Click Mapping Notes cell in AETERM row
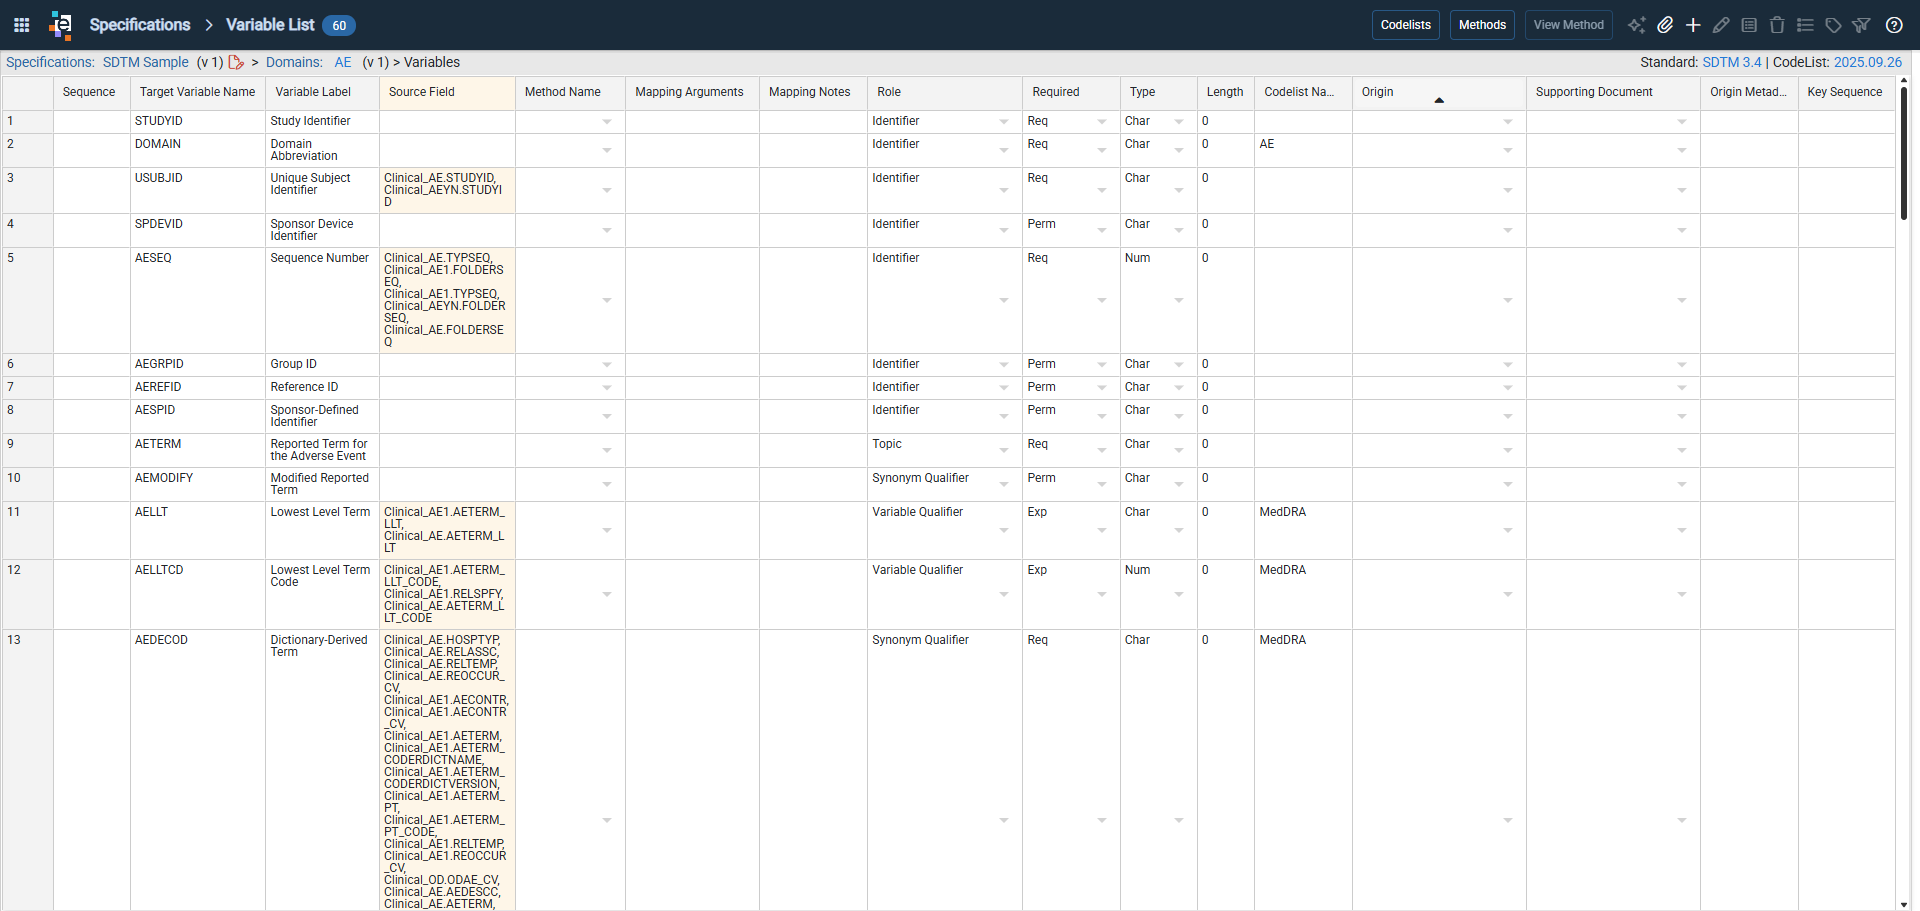1920x911 pixels. coord(813,450)
